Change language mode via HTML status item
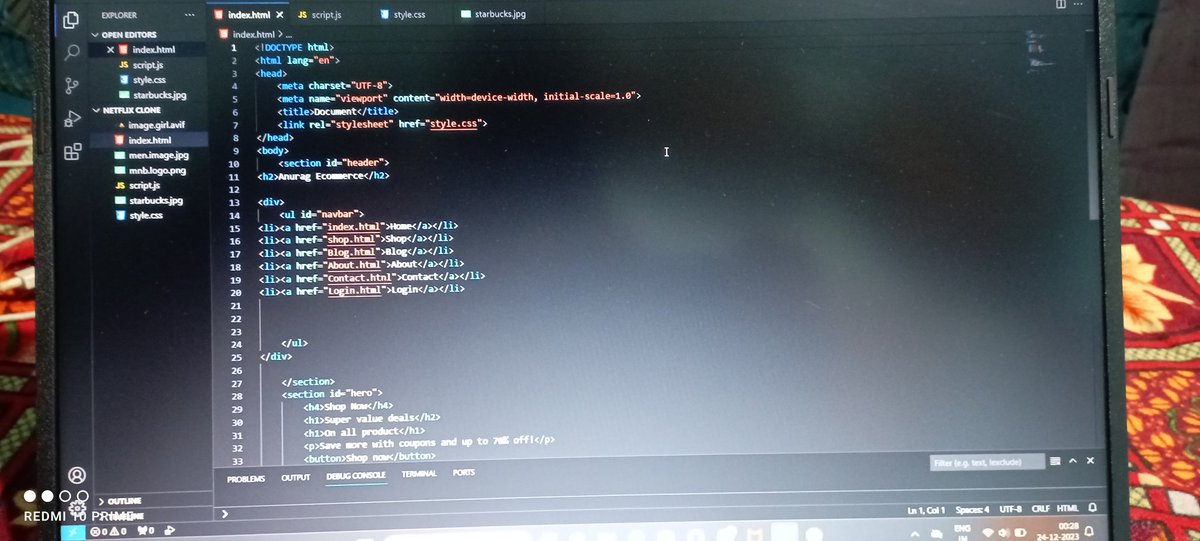This screenshot has height=541, width=1200. (1068, 510)
